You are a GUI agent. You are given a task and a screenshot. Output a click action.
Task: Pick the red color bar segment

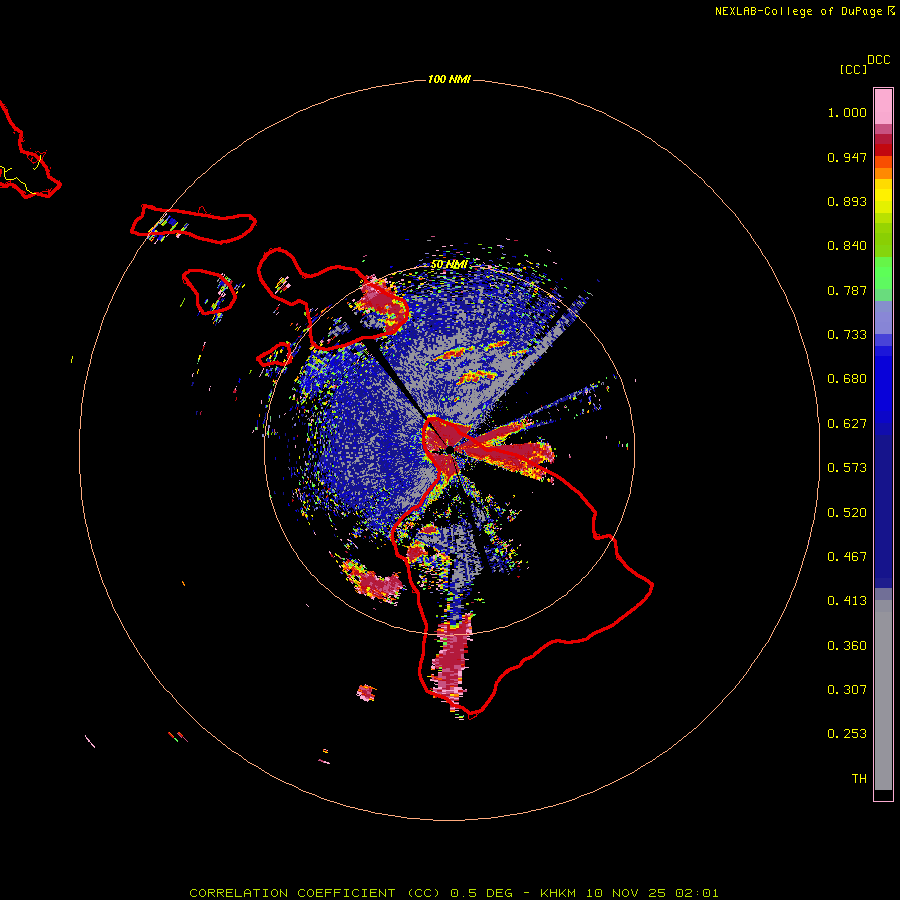point(883,149)
